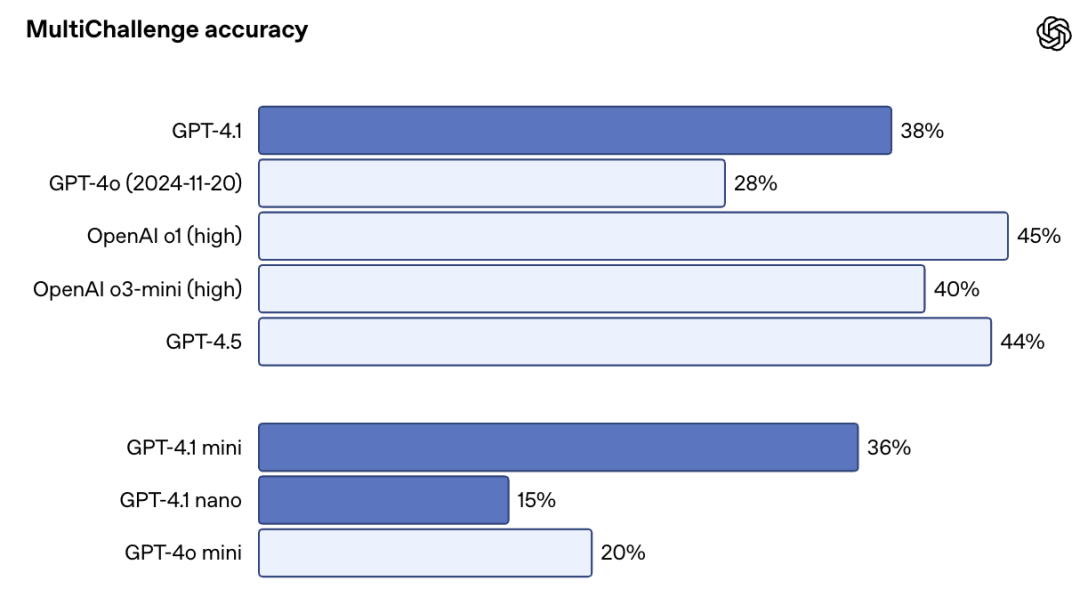
Task: Select the OpenAI o1 (high) label text
Action: coord(165,236)
